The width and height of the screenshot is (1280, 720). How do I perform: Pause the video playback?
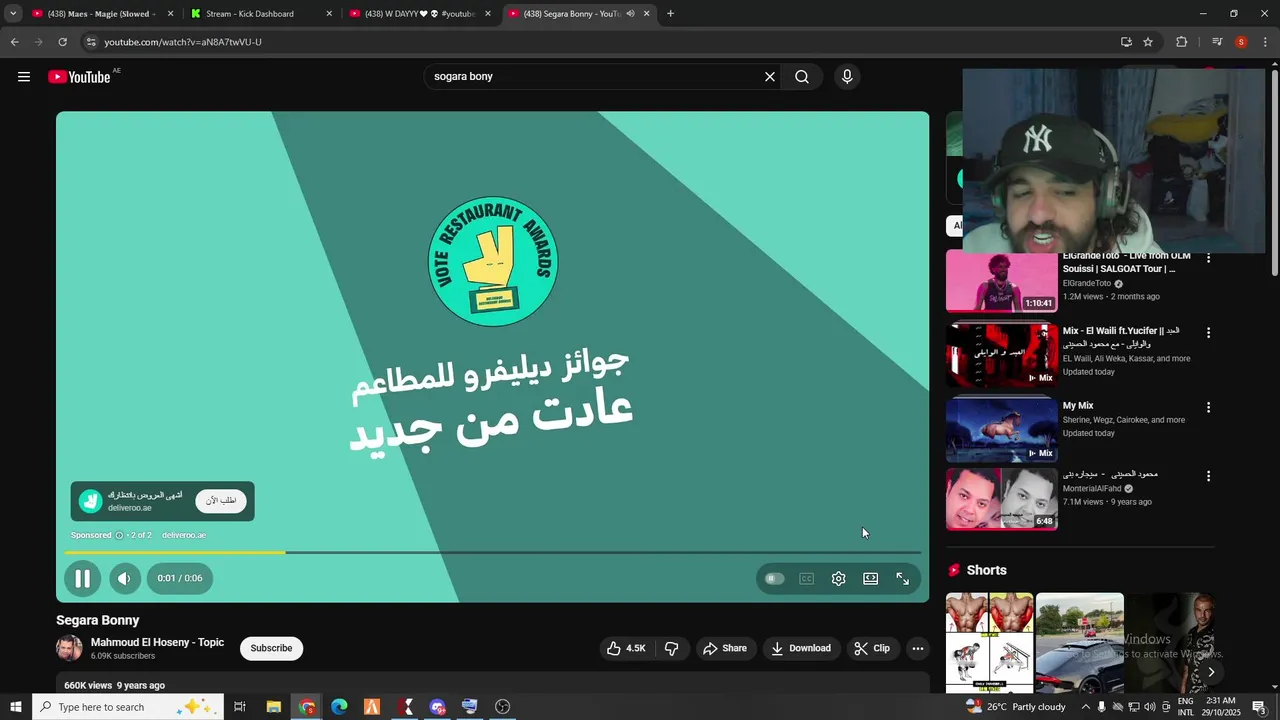(x=83, y=578)
